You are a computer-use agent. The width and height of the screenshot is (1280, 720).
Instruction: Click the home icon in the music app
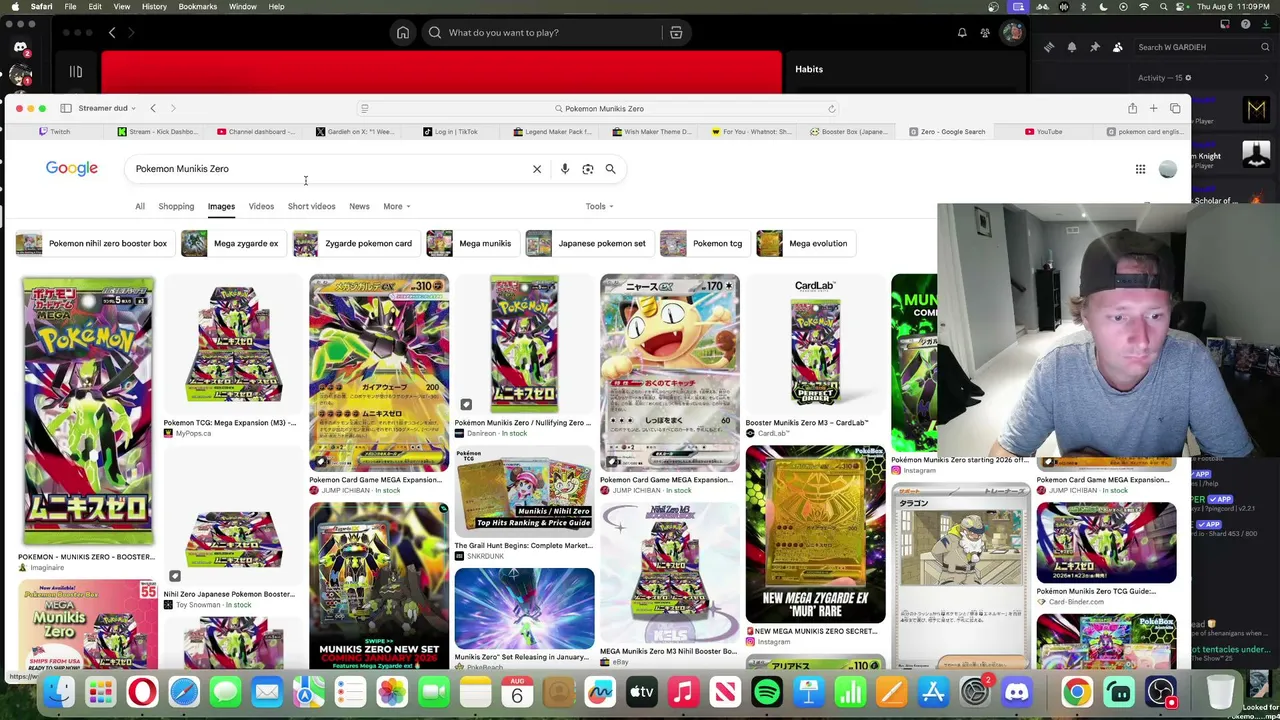point(403,33)
